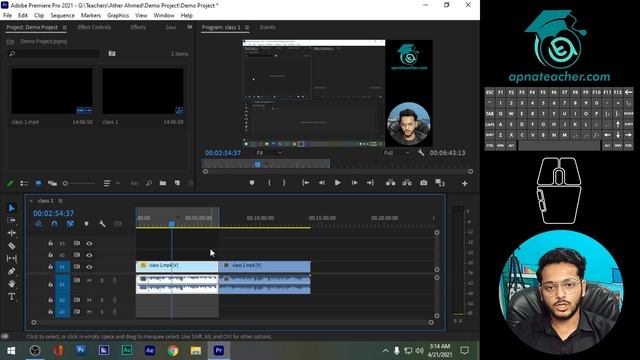Click the Play button in Program monitor
This screenshot has height=360, width=640.
[338, 183]
